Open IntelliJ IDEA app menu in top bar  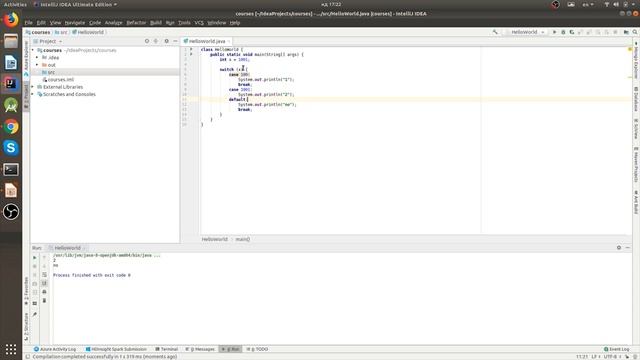pos(75,4)
